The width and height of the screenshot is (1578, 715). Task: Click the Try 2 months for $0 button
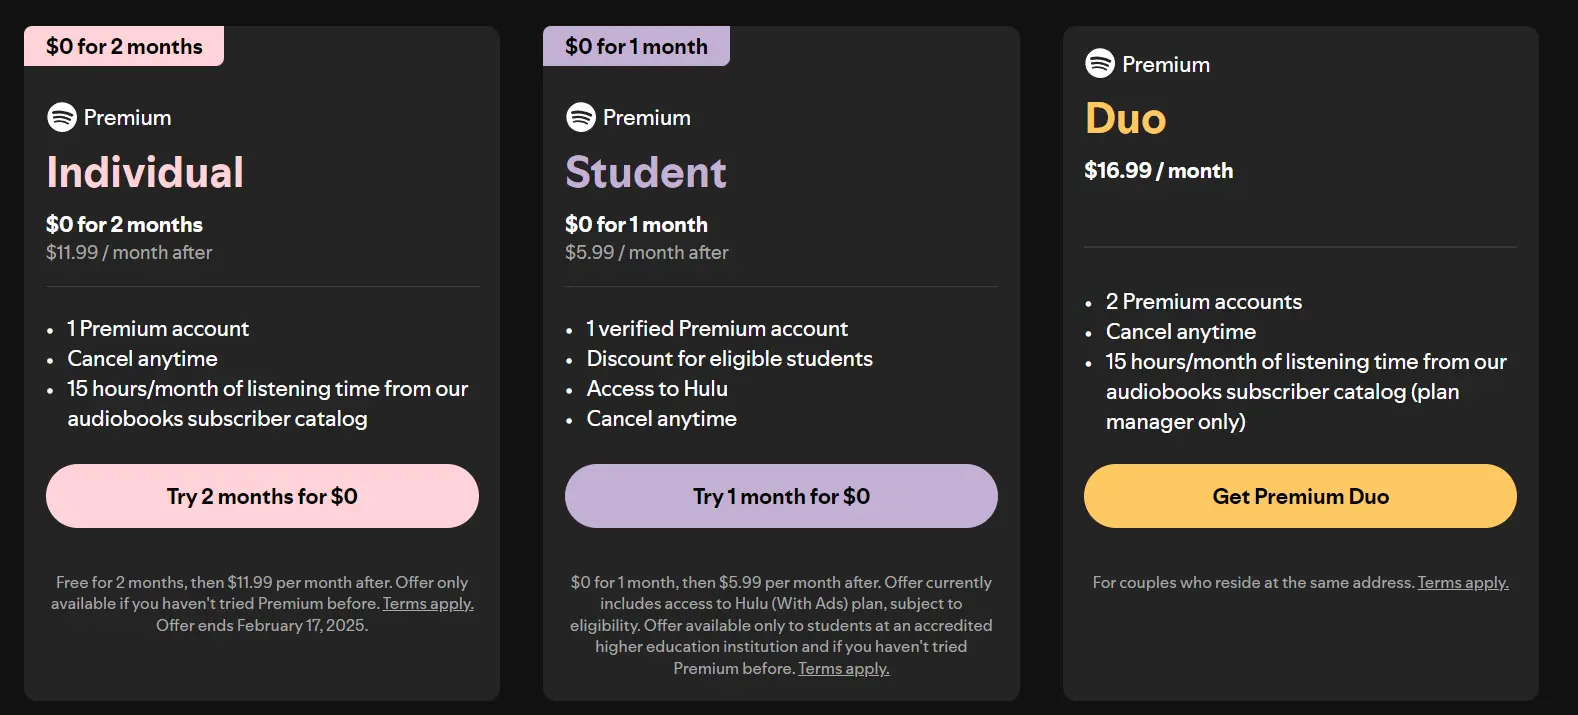[x=262, y=496]
